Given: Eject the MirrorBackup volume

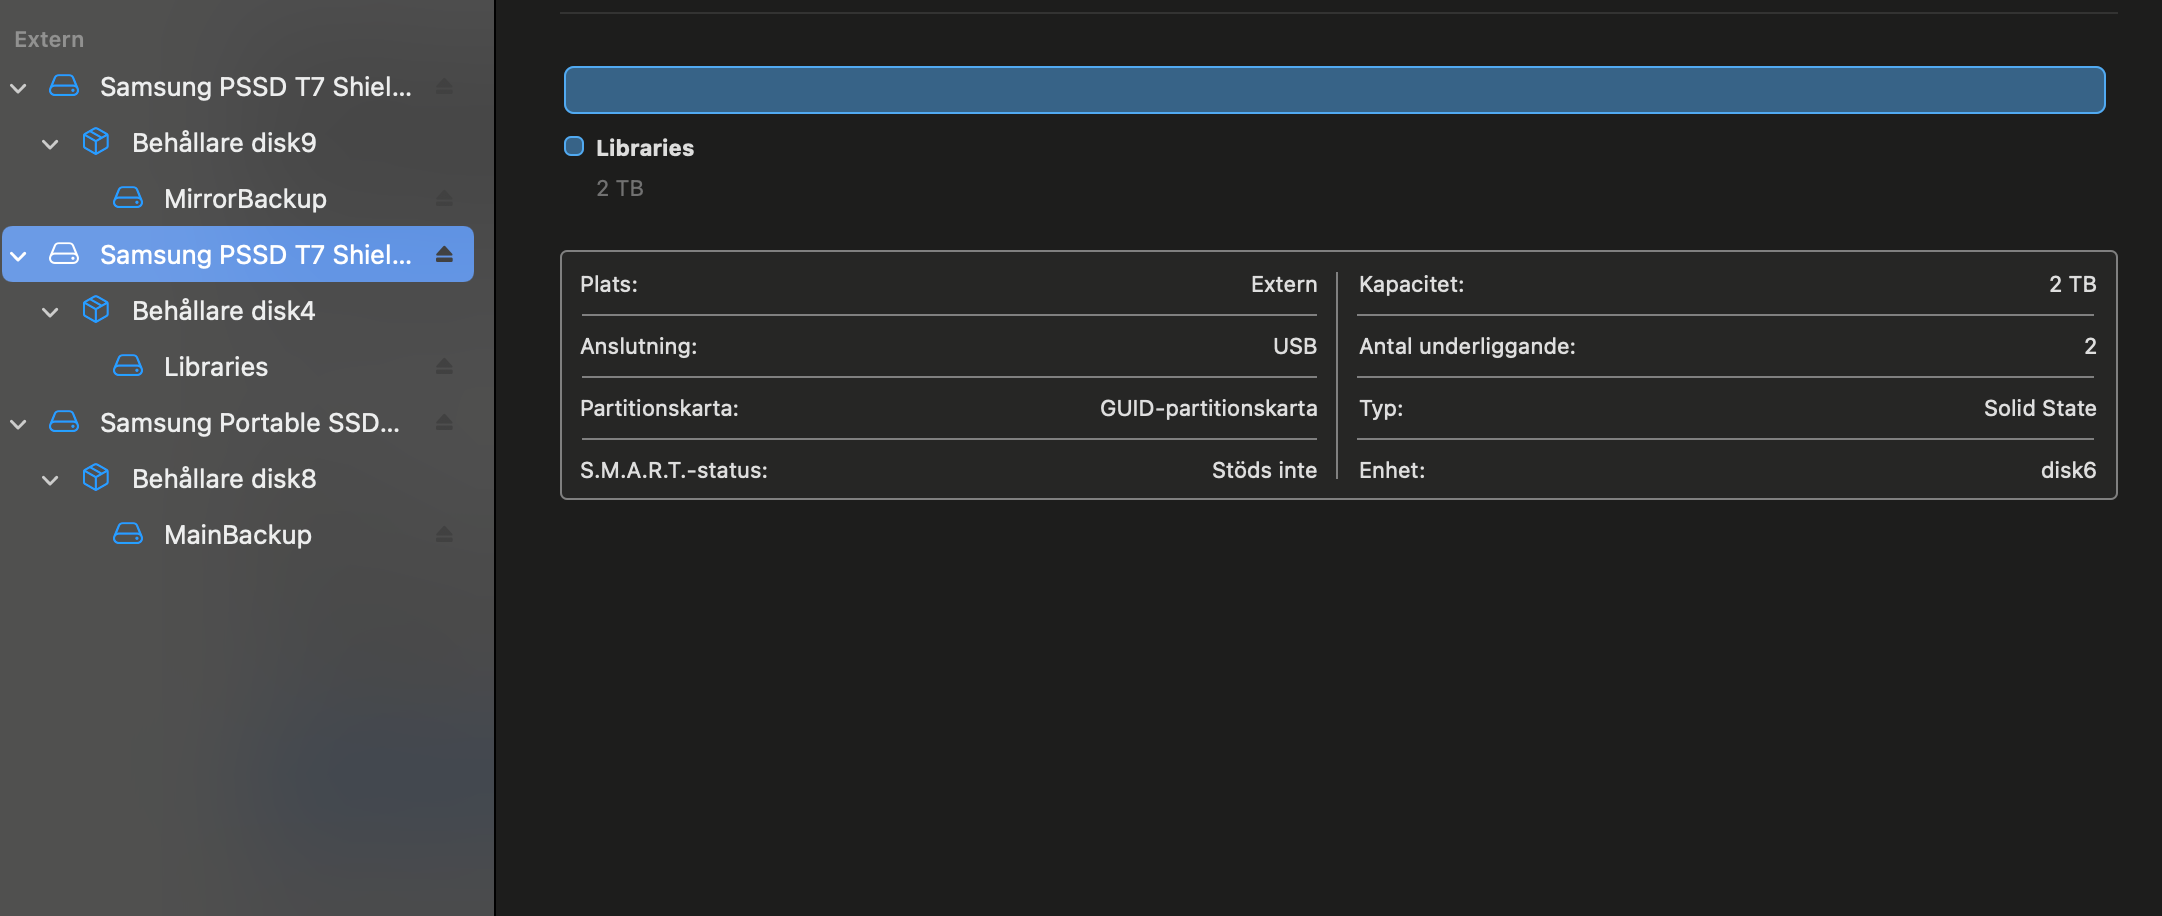Looking at the screenshot, I should 445,198.
